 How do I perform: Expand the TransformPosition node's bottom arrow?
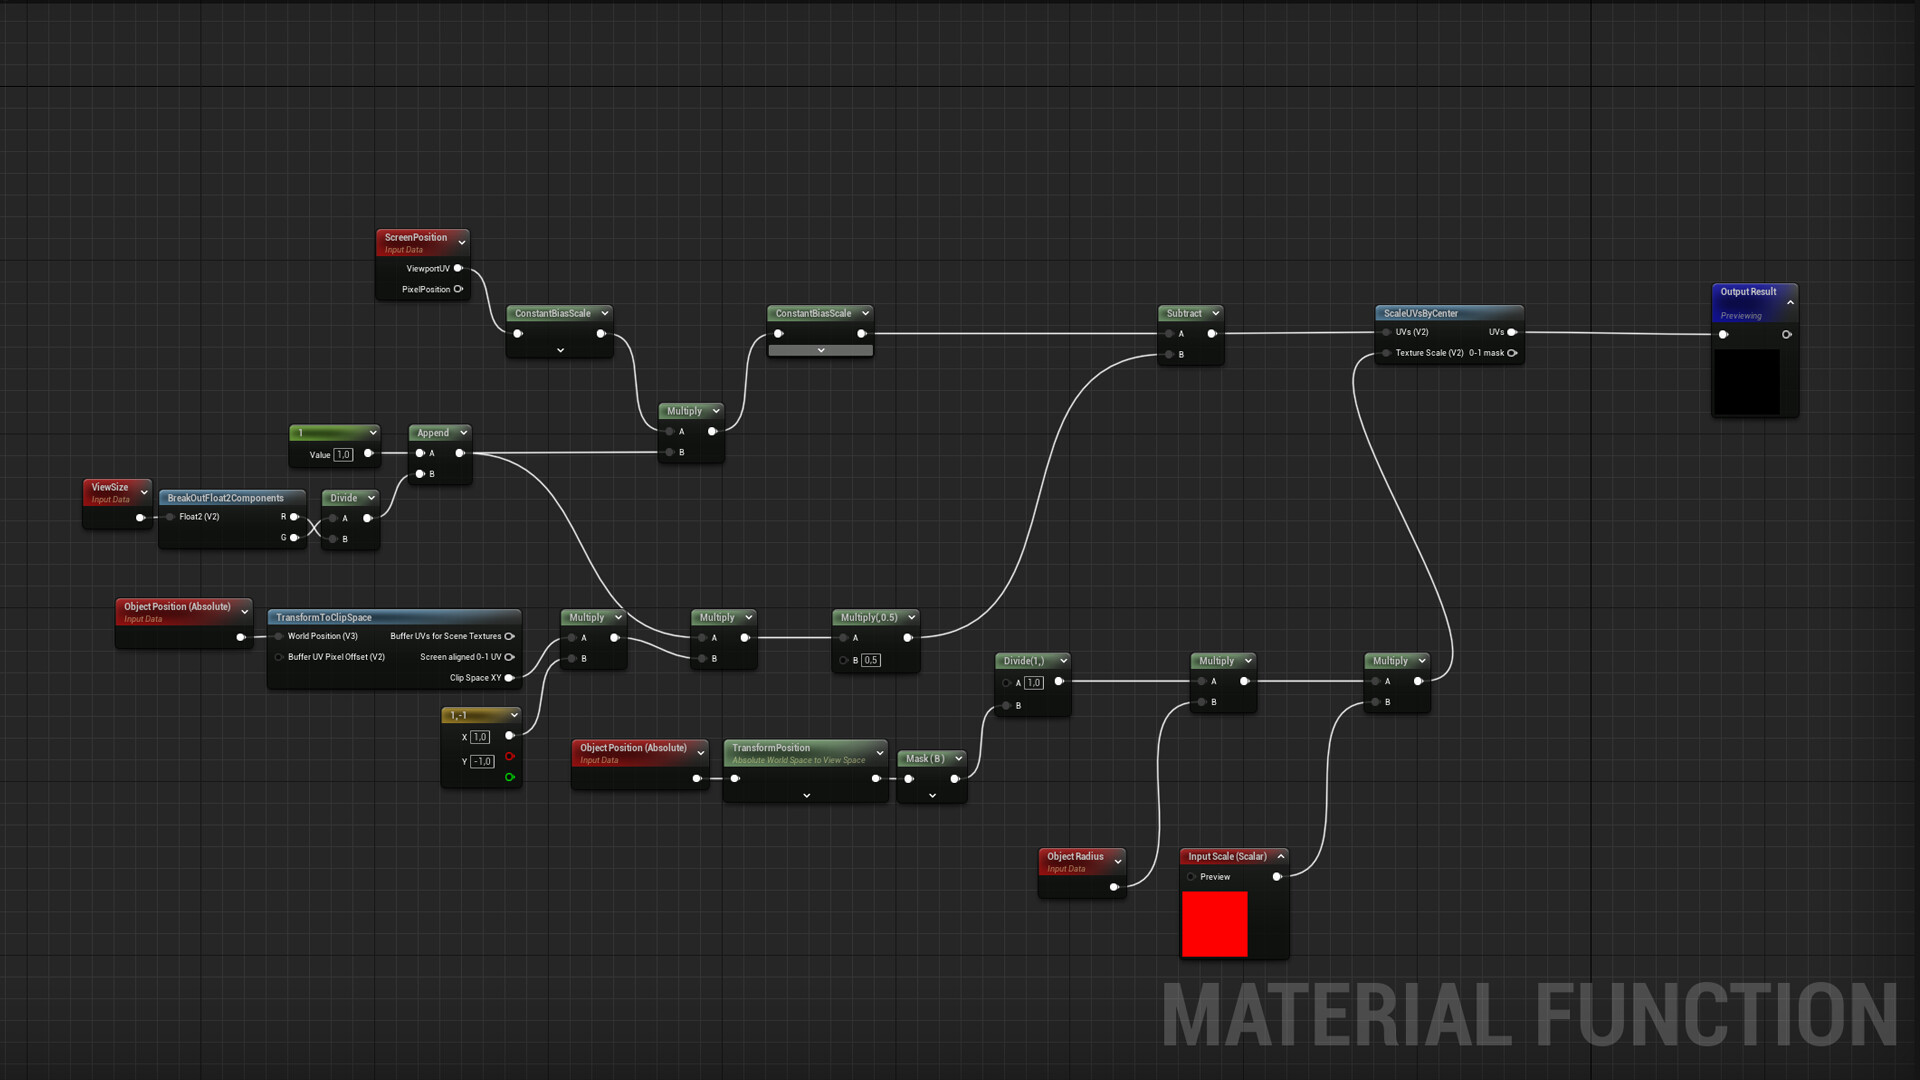coord(807,796)
